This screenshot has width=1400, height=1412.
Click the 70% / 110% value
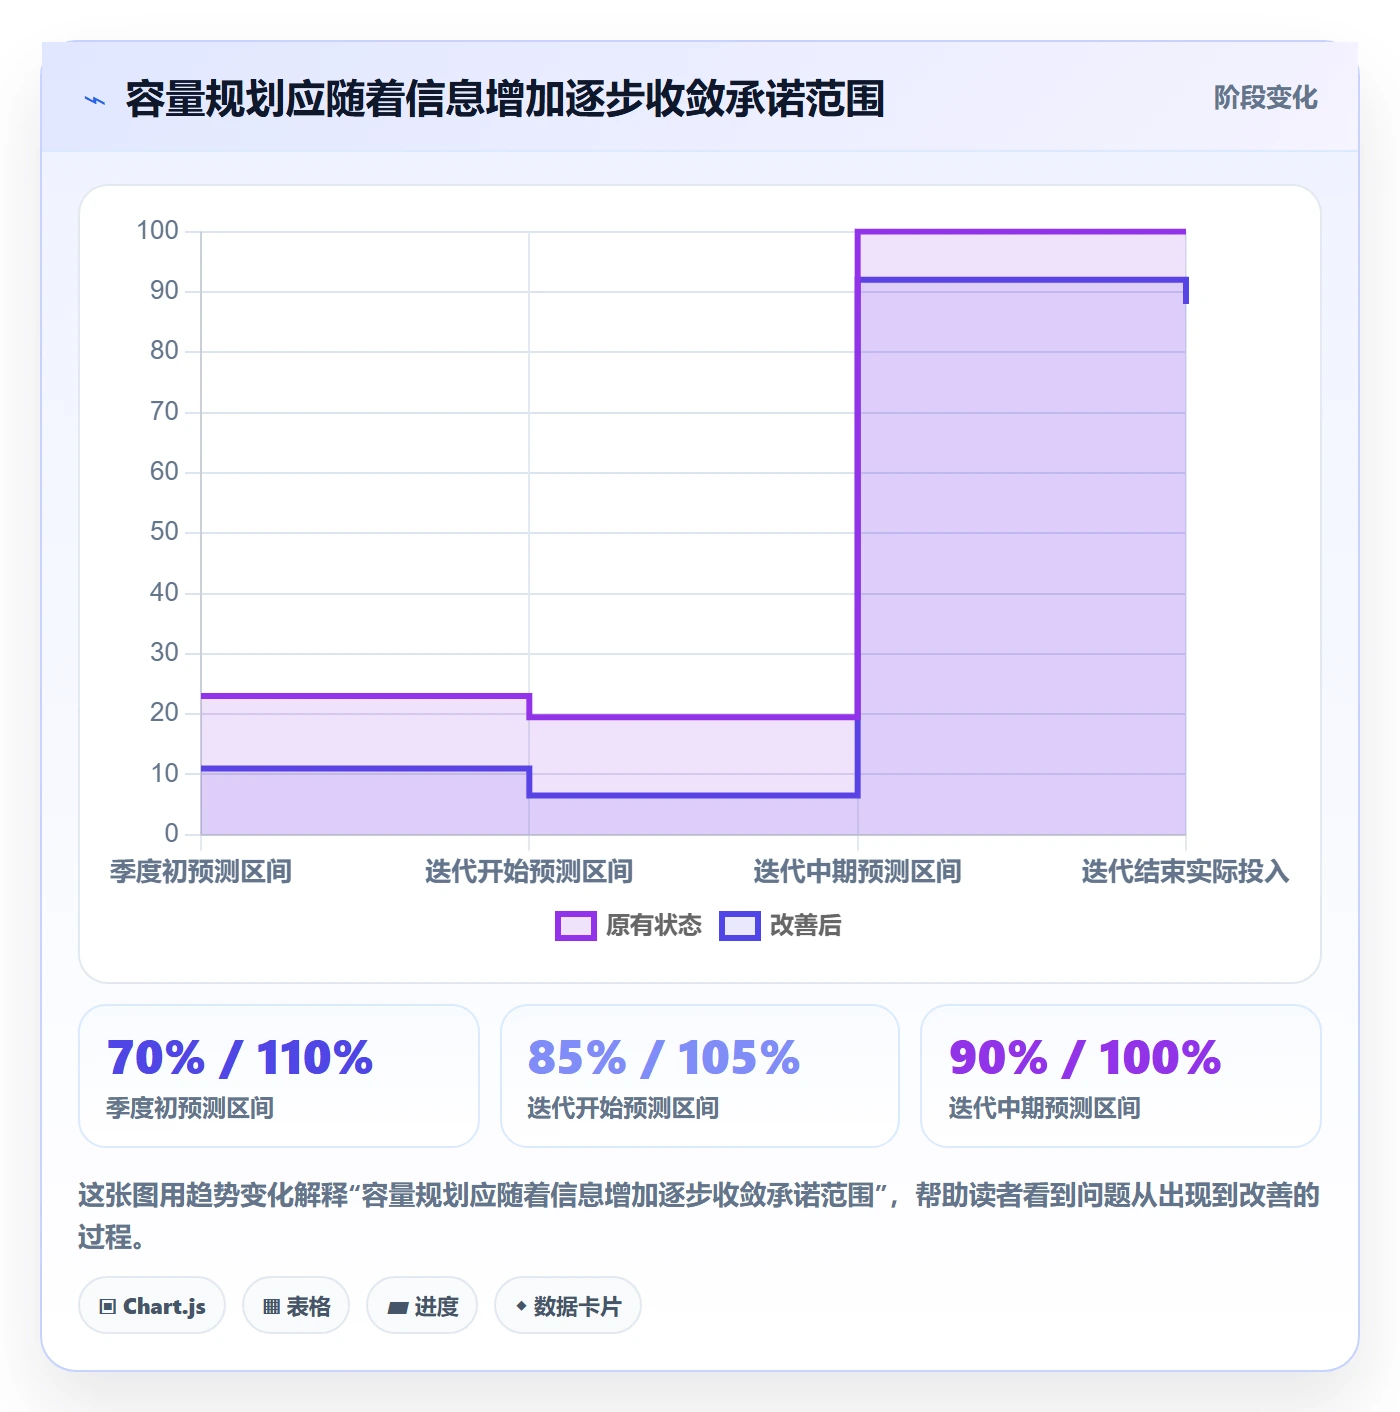click(x=240, y=1058)
